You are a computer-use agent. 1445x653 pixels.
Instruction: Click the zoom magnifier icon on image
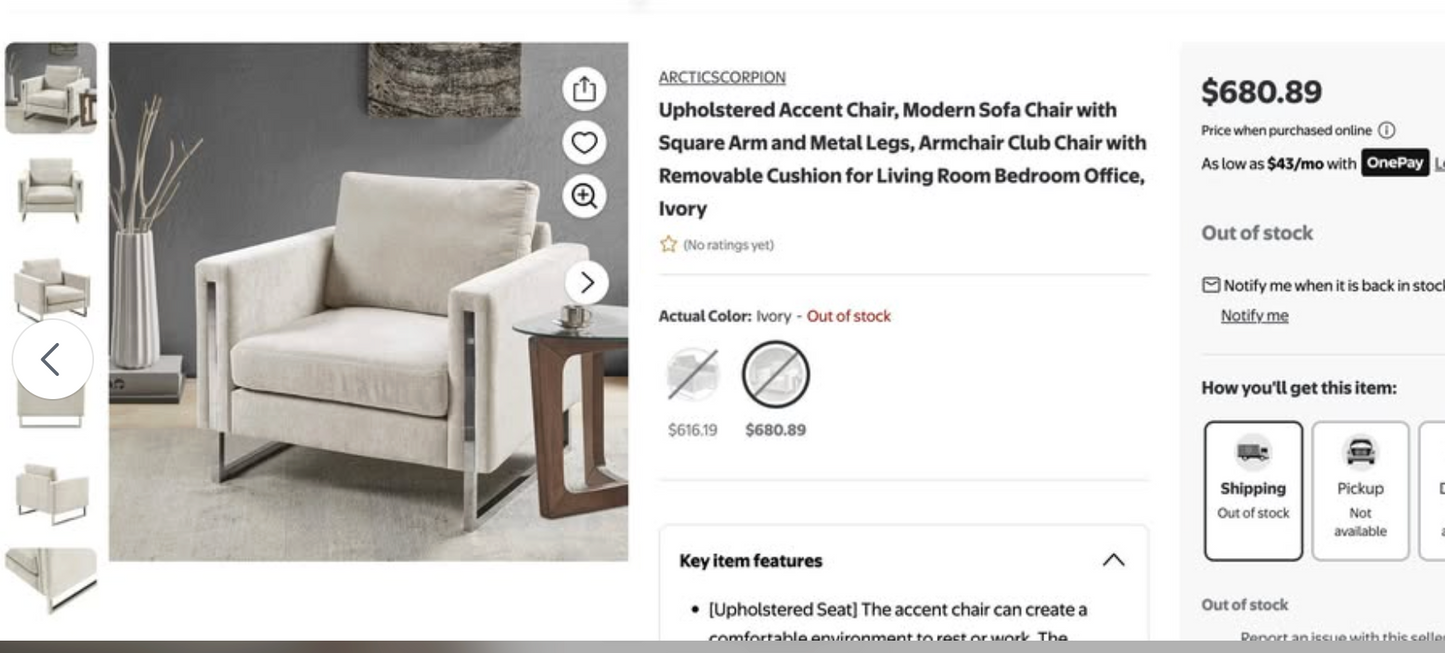pos(584,195)
